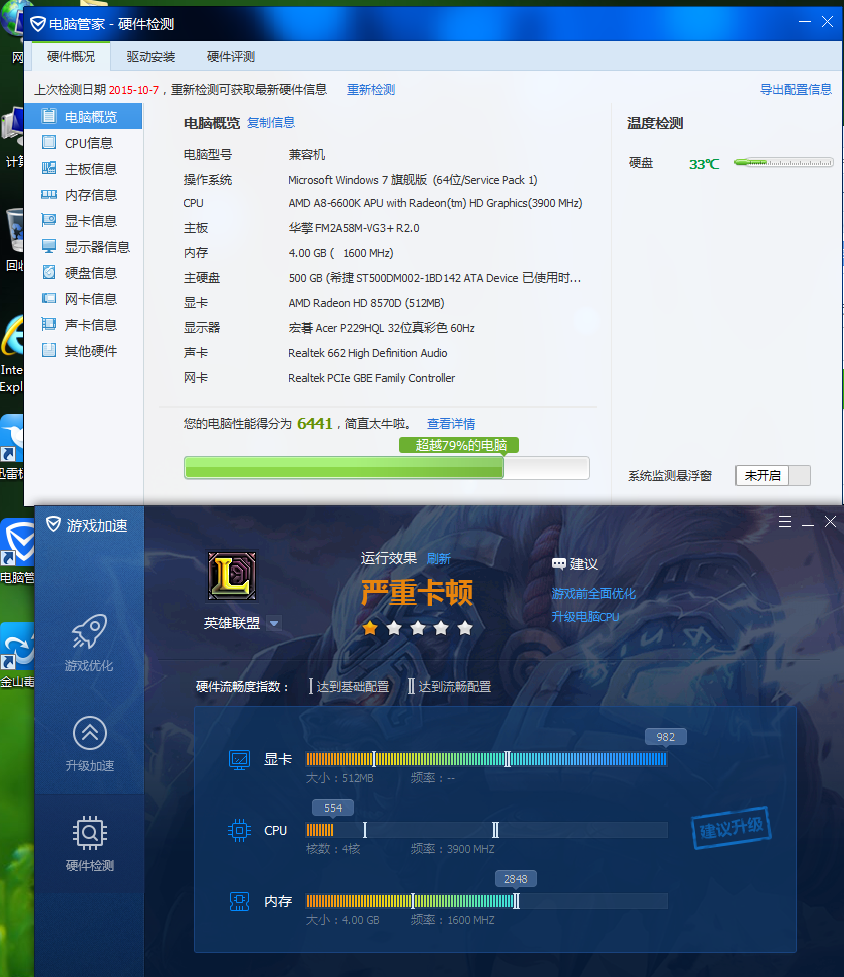Click the 其他硬件 icon
Screen dimensions: 844x977
(x=49, y=350)
